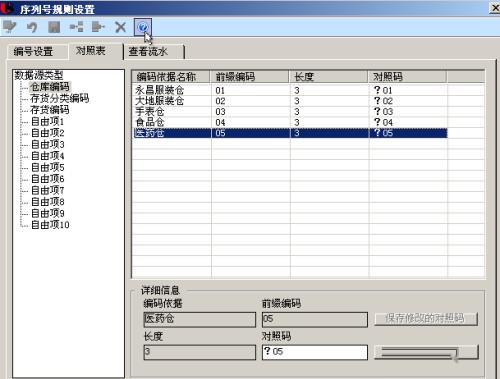
Task: Select 自由项7 tree node
Action: (x=47, y=190)
